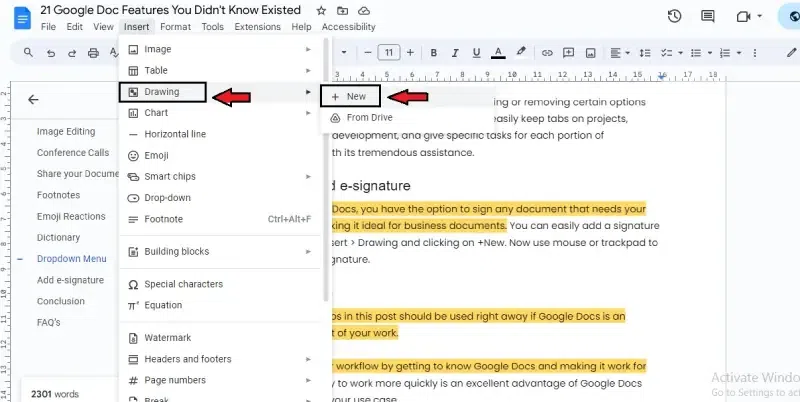Insert an Equation
The image size is (800, 402).
coord(220,305)
